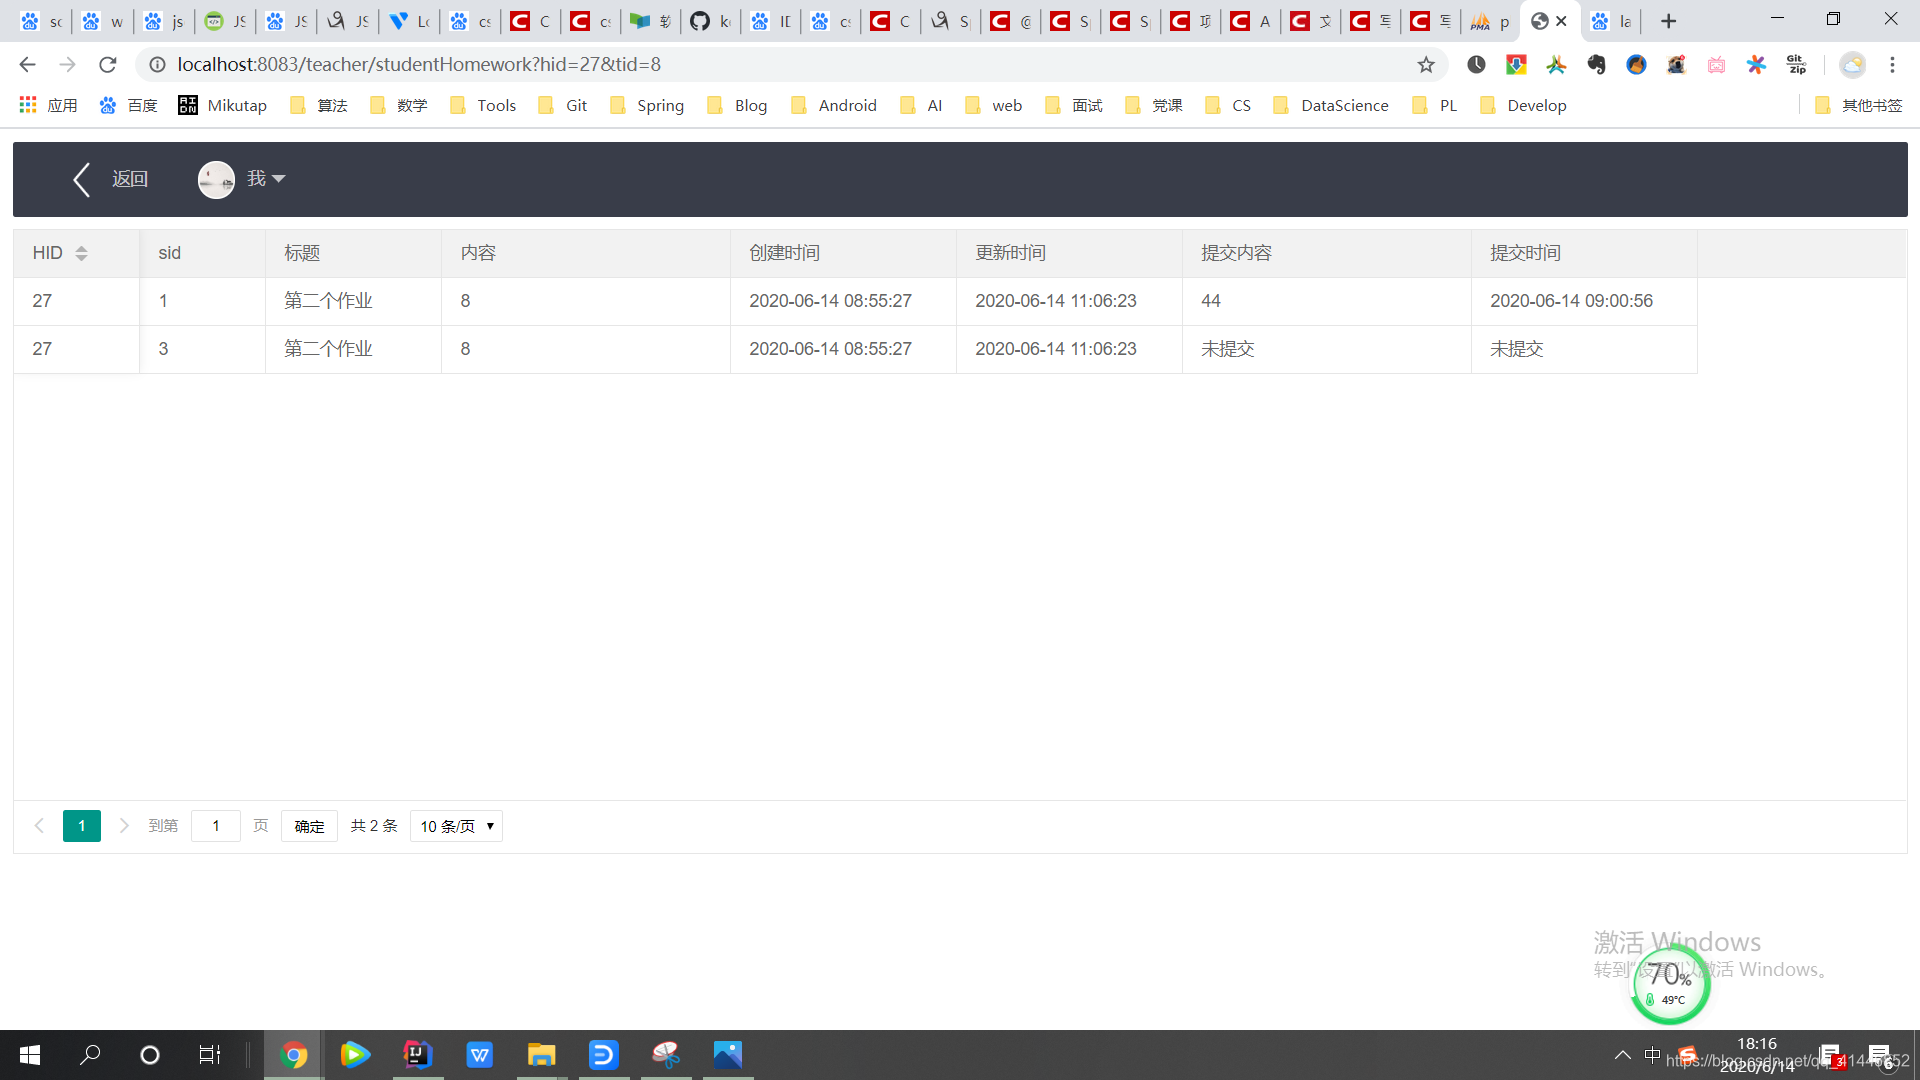The image size is (1920, 1080).
Task: Open the browsing history clock extension
Action: click(x=1477, y=64)
